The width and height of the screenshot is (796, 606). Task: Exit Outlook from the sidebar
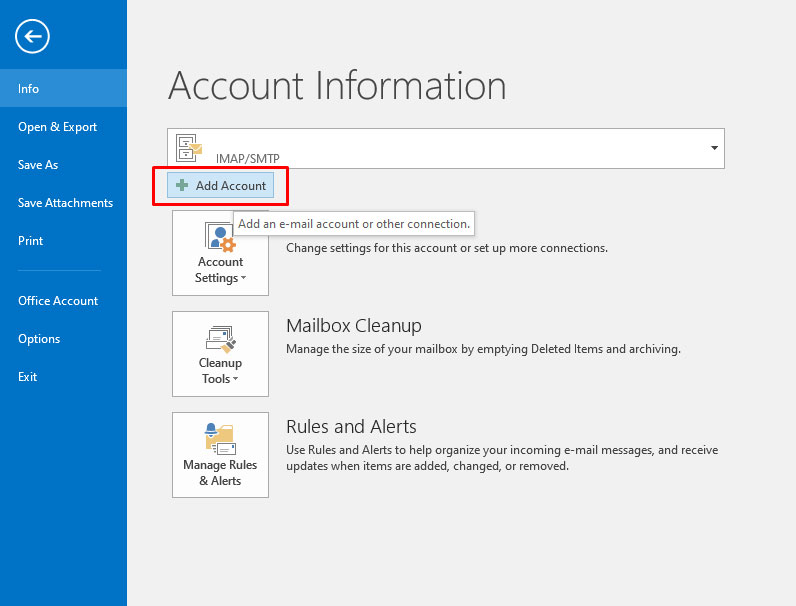[x=63, y=377]
